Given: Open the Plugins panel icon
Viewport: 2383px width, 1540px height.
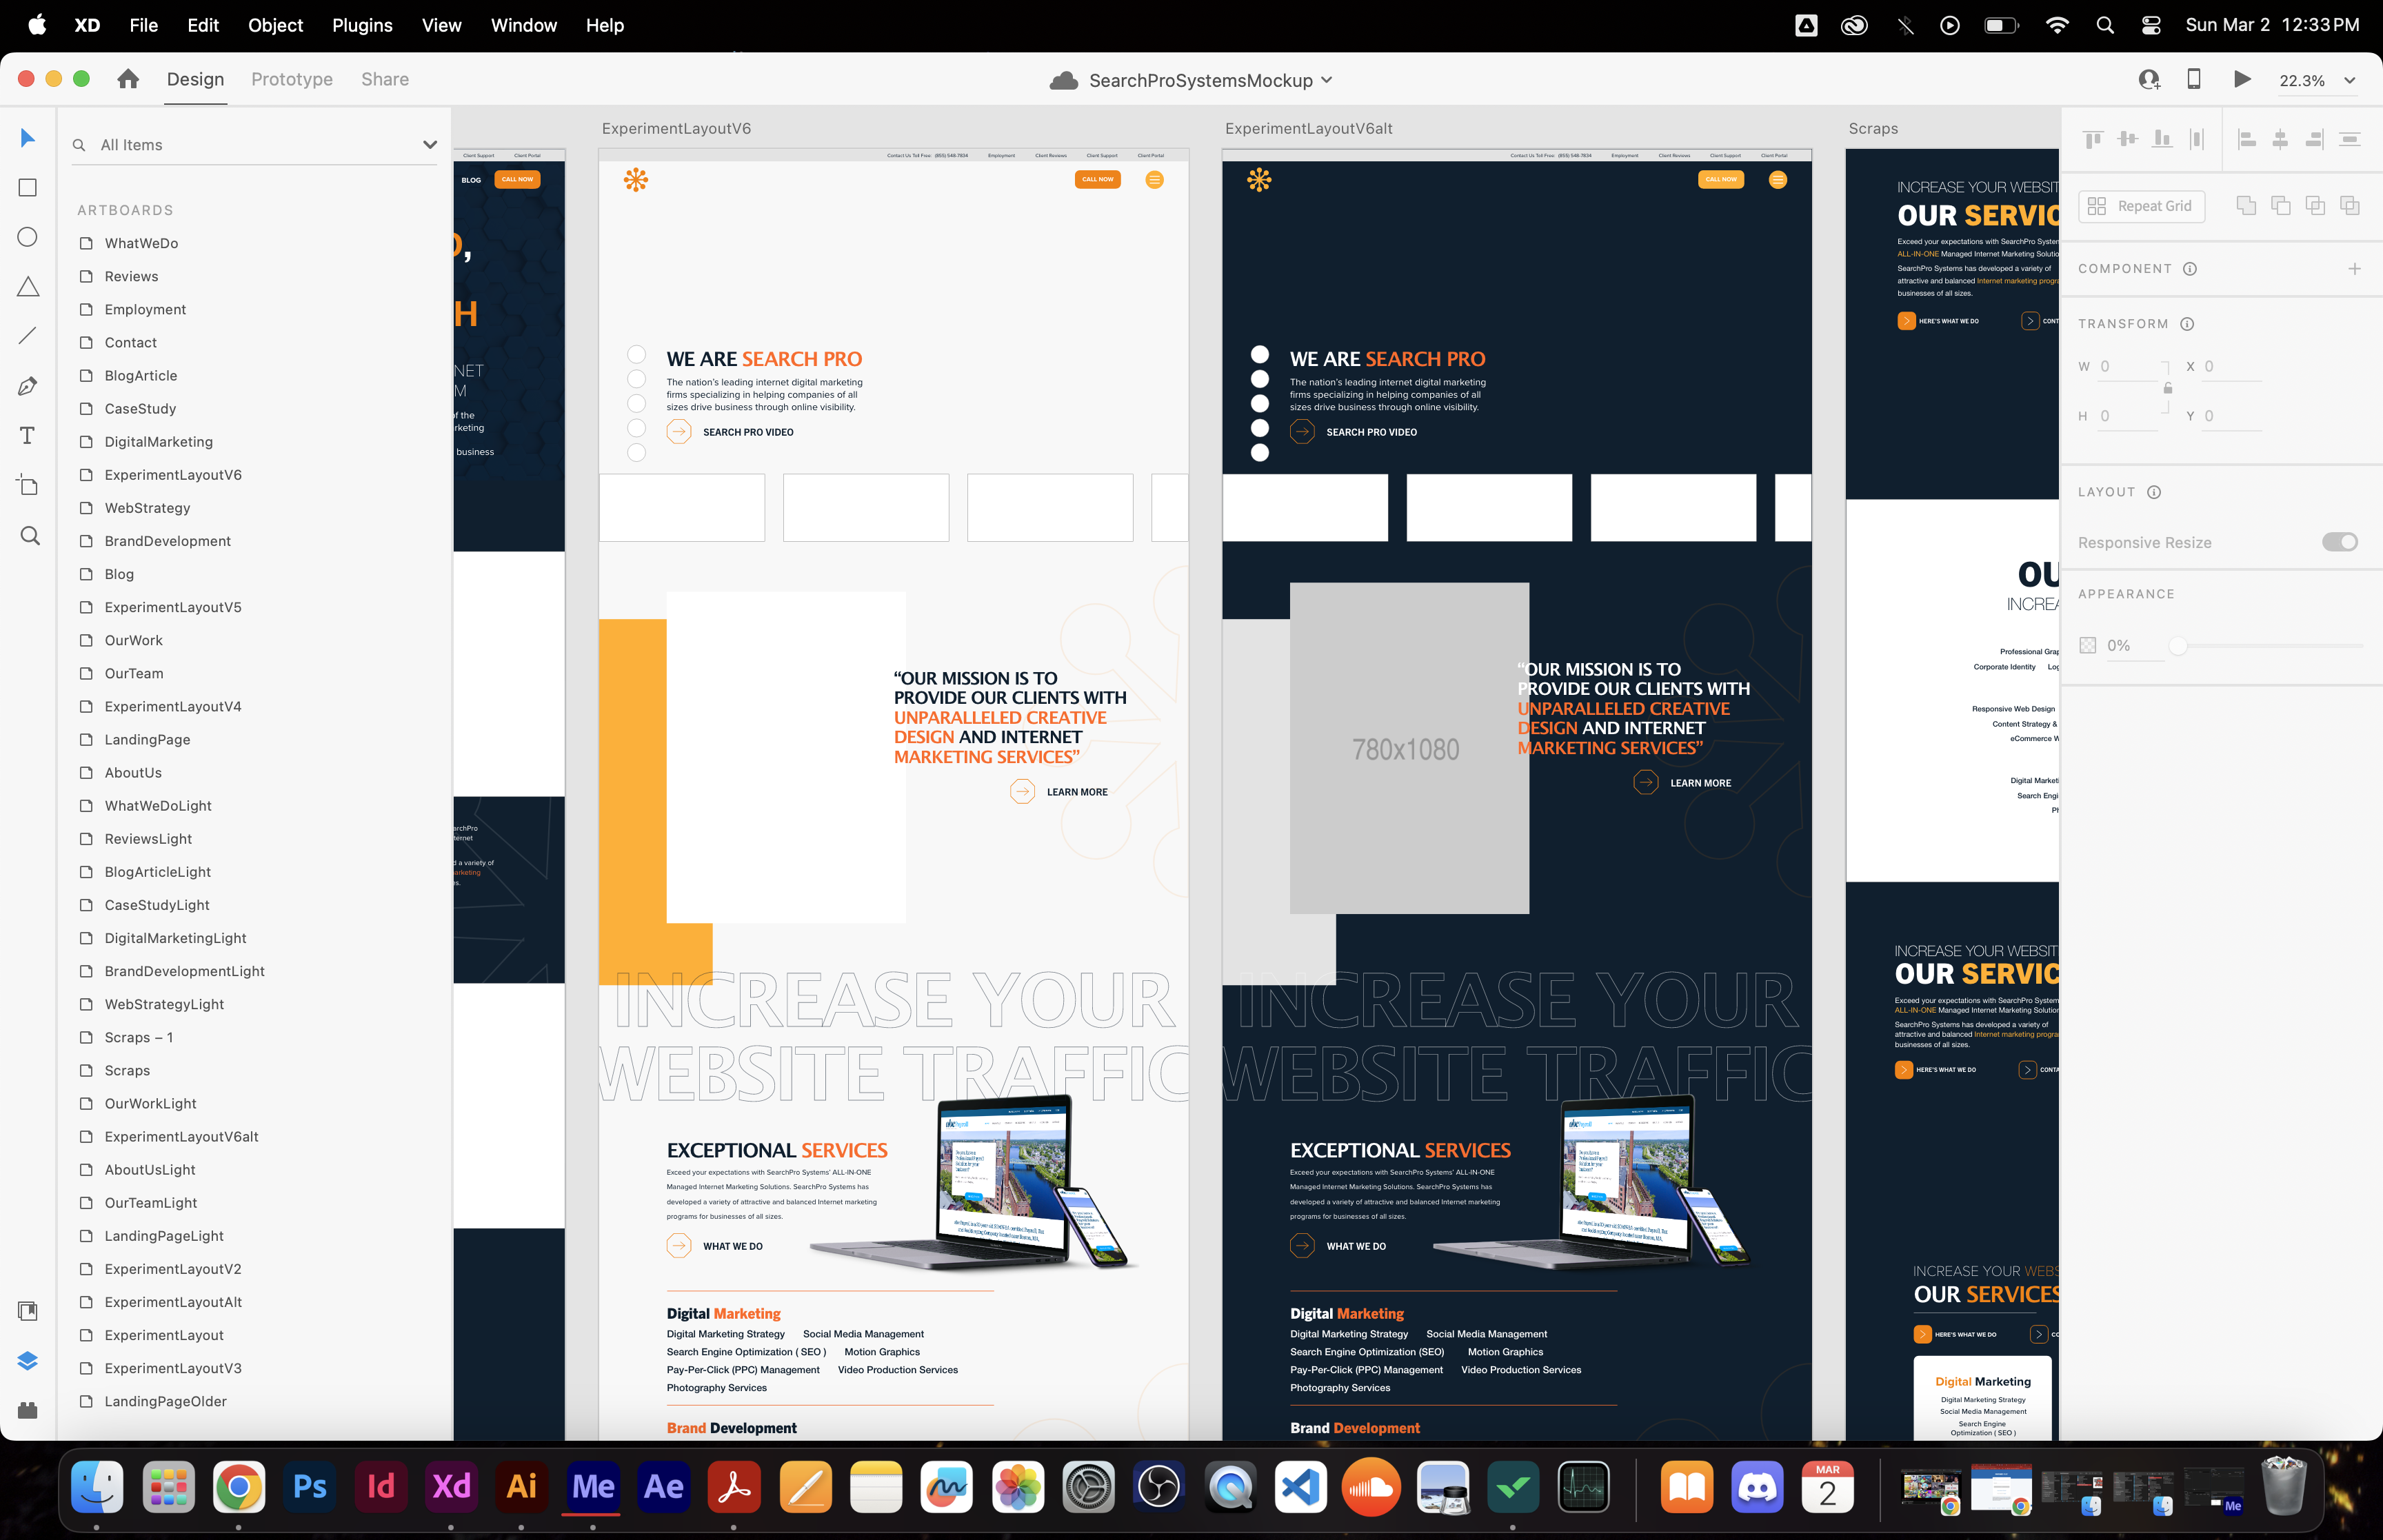Looking at the screenshot, I should (28, 1410).
